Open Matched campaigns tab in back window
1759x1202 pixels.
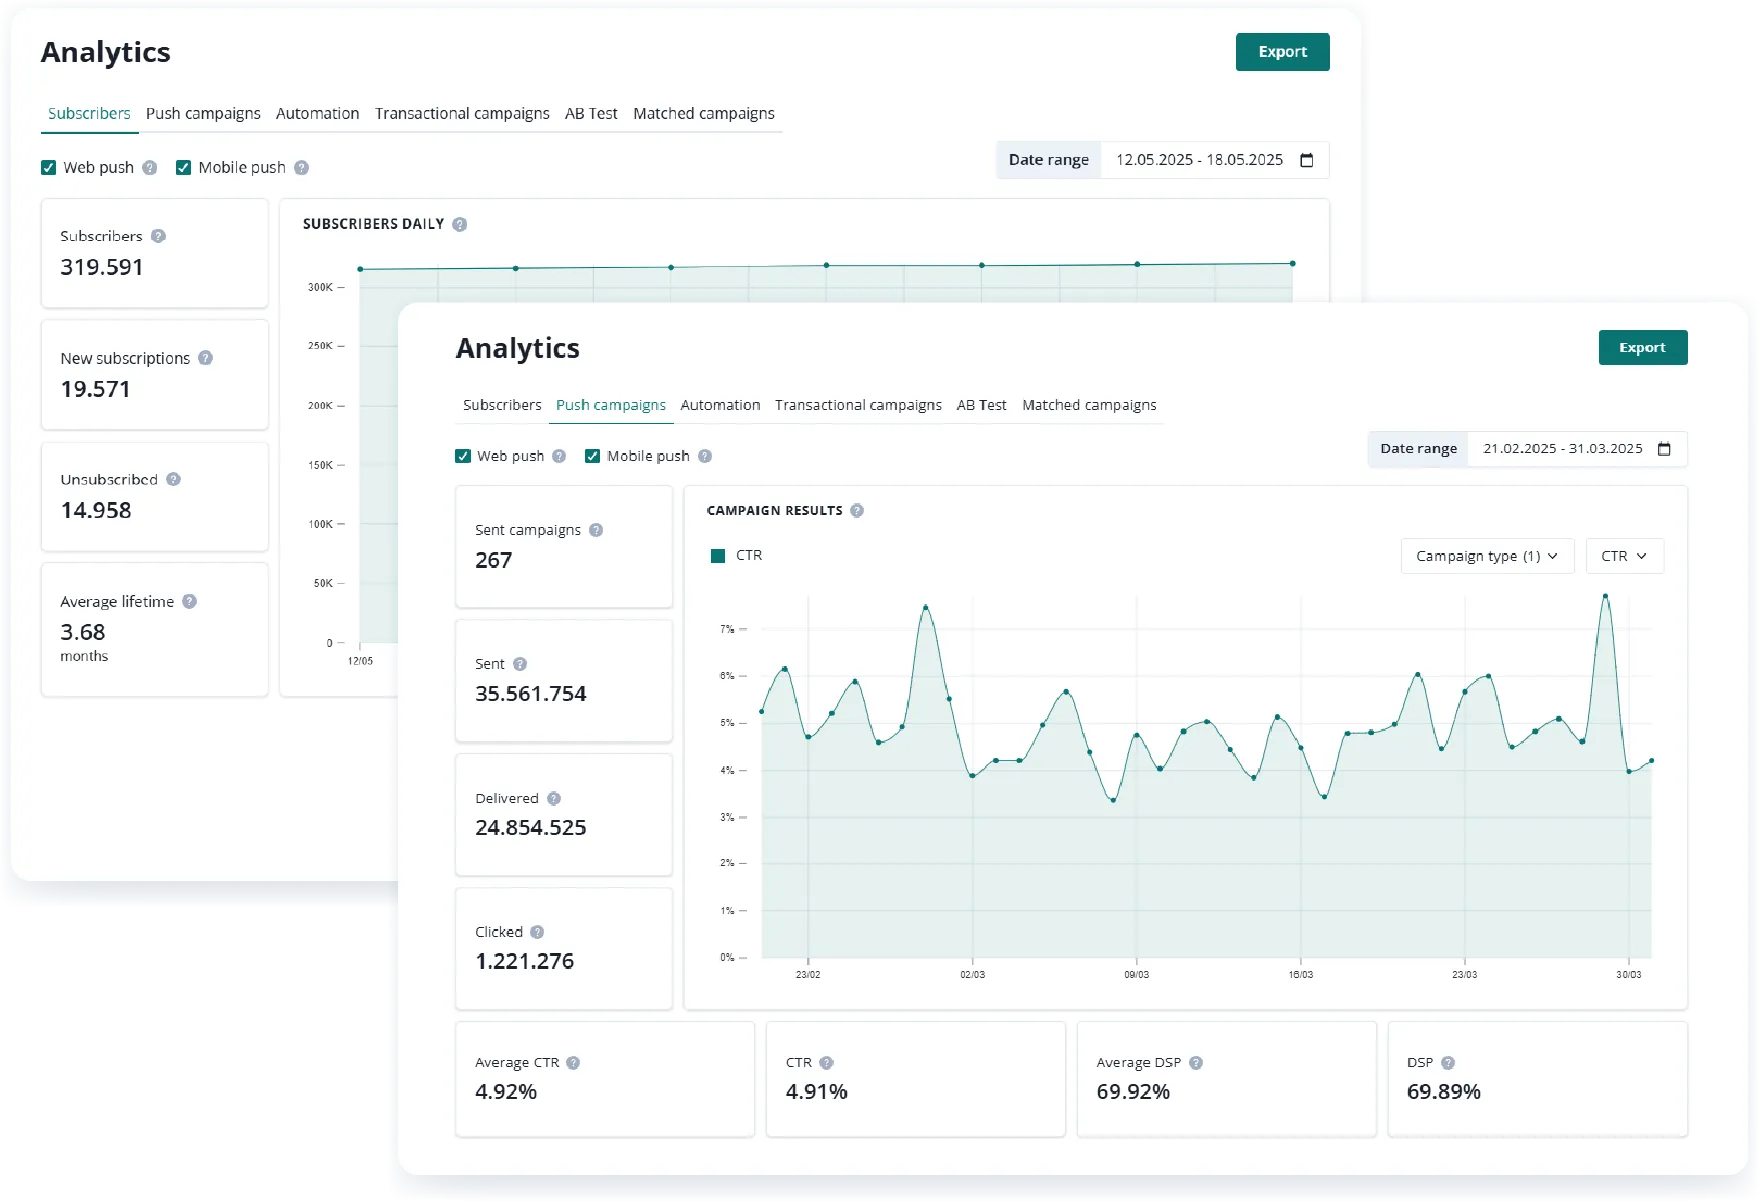[704, 114]
